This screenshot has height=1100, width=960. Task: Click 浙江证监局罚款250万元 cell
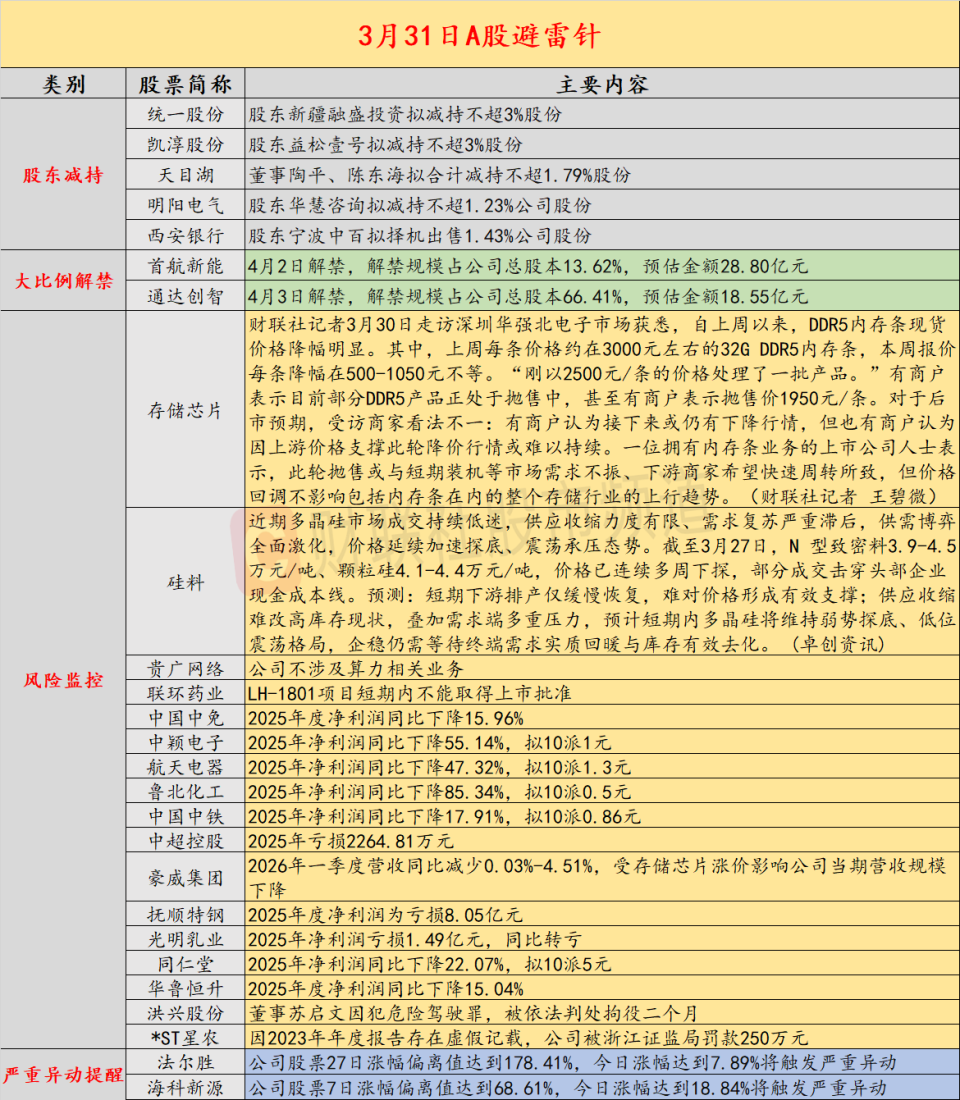click(602, 1037)
